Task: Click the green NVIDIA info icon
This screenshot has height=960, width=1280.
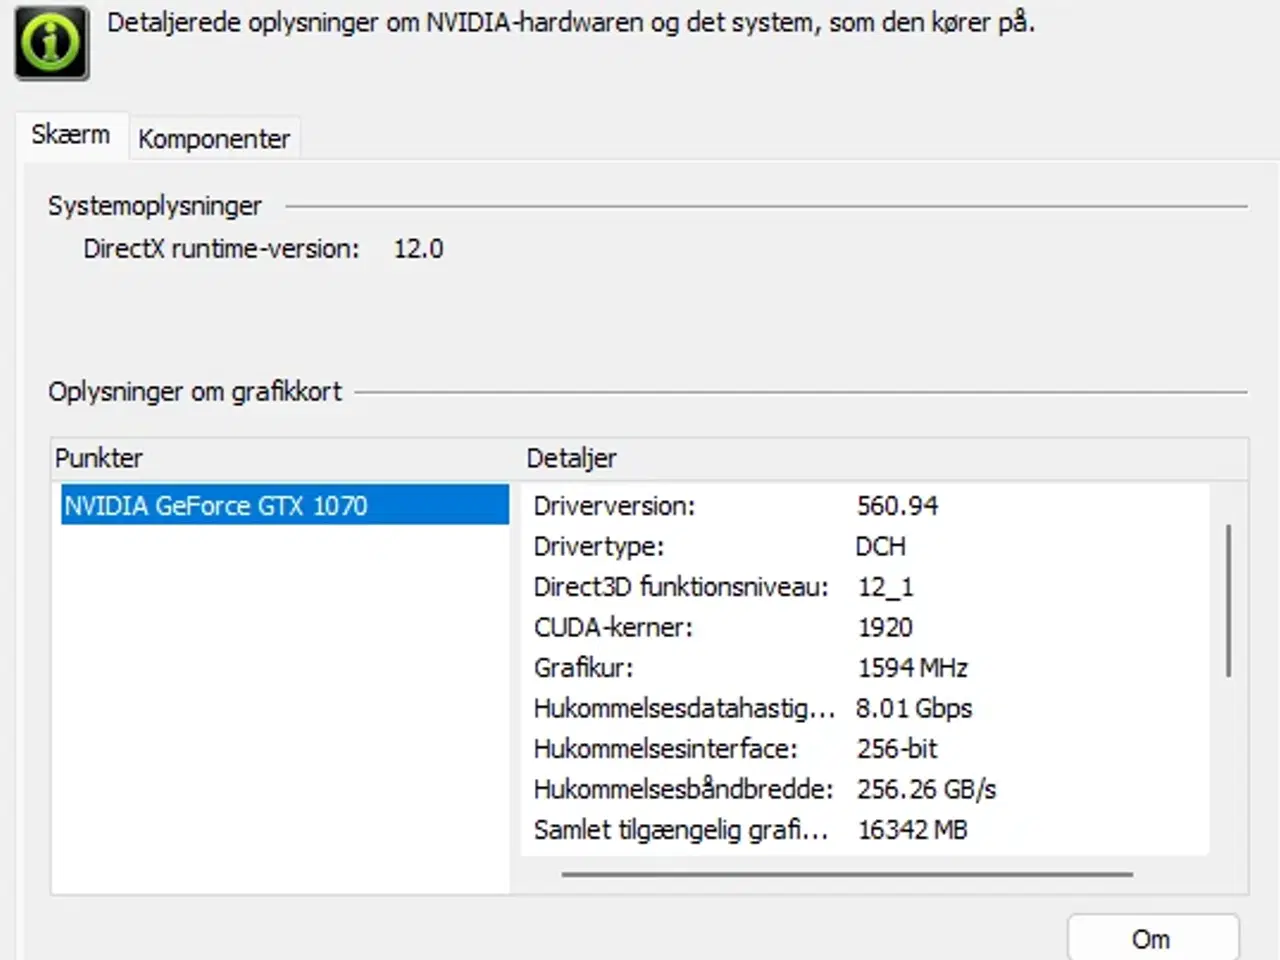Action: coord(52,43)
